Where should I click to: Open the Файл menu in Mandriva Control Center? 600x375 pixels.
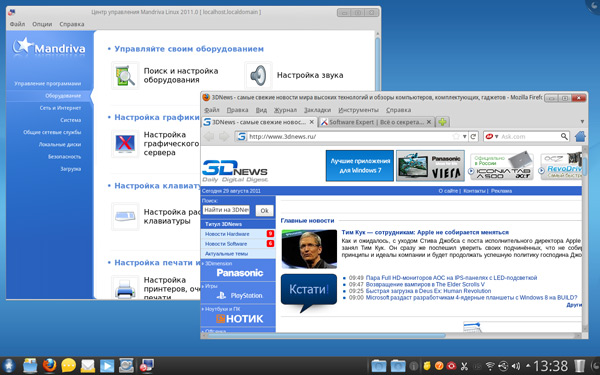(x=17, y=24)
